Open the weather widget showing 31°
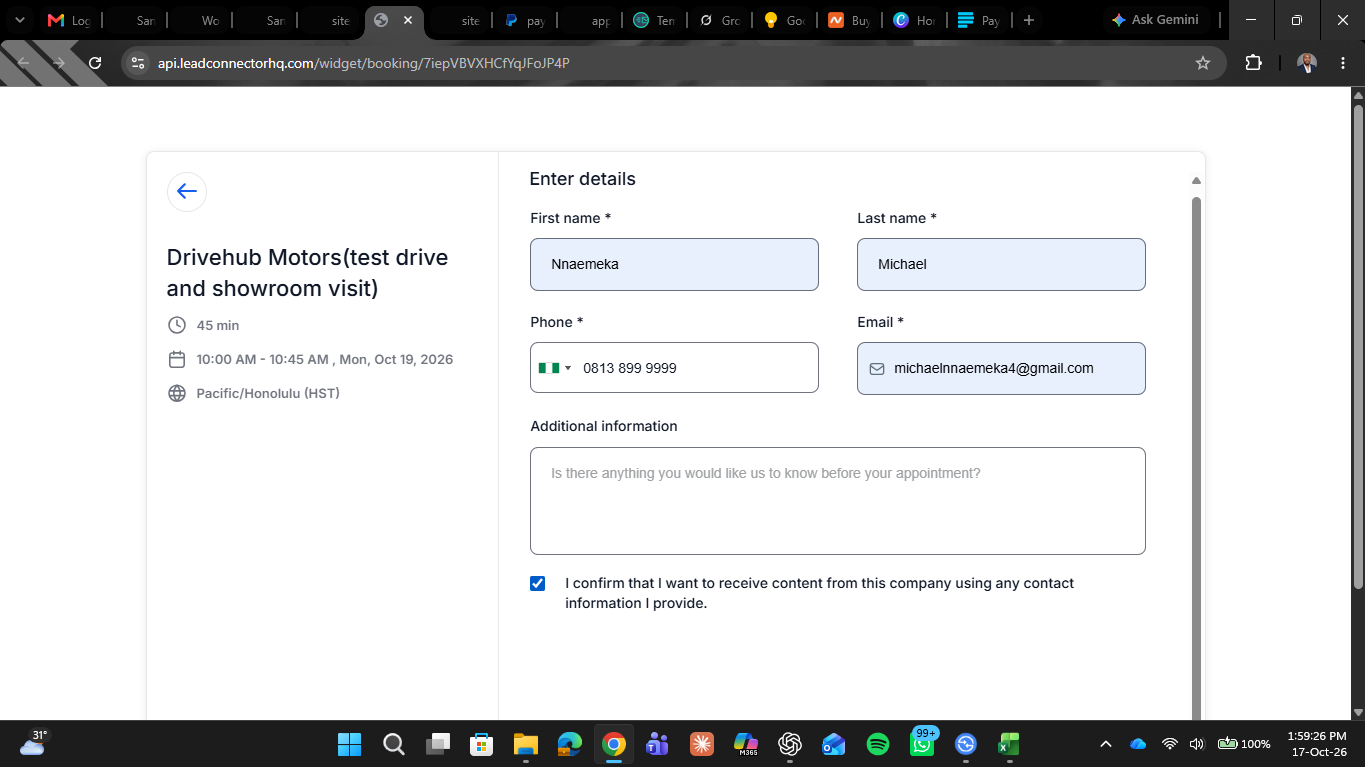1365x767 pixels. coord(33,743)
